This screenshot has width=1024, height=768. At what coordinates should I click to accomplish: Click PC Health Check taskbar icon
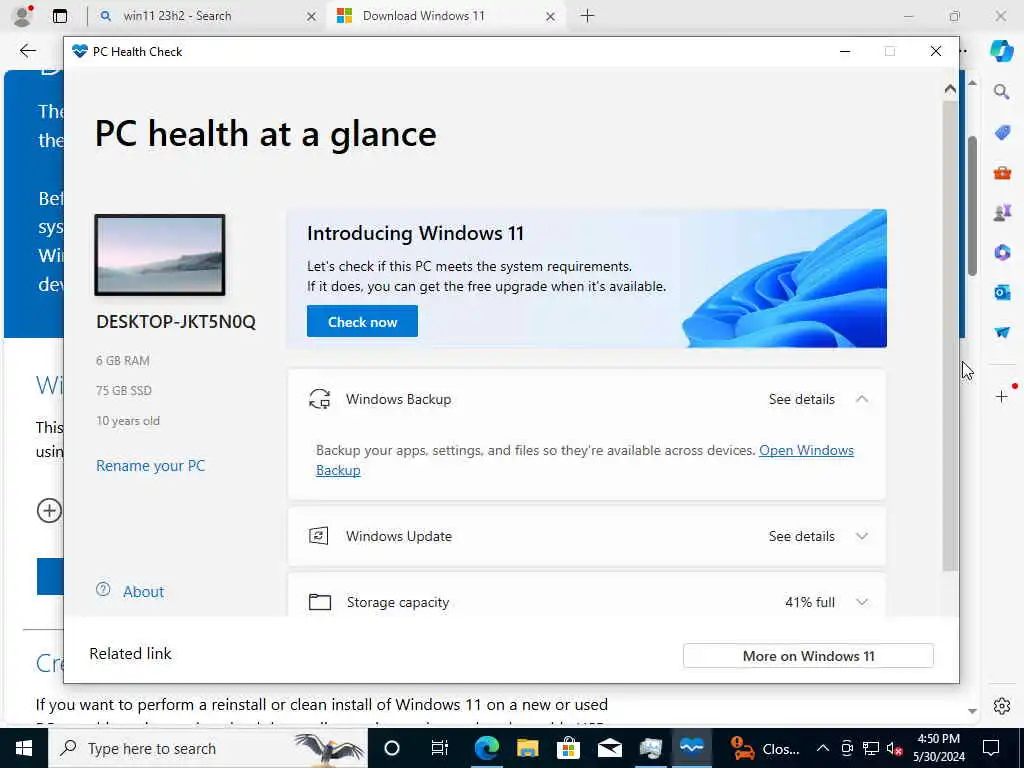[692, 748]
